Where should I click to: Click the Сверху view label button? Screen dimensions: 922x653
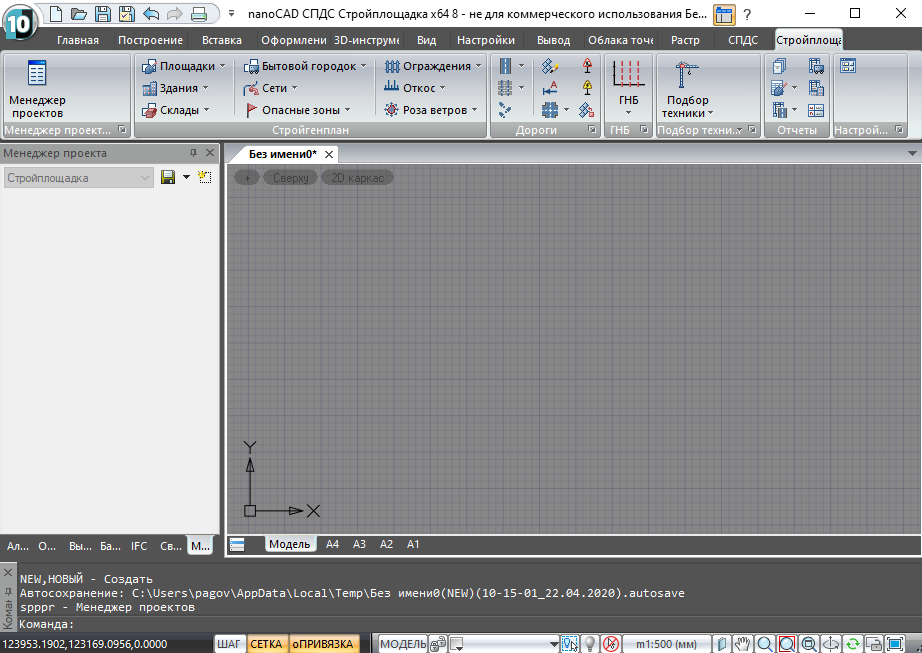tap(290, 178)
